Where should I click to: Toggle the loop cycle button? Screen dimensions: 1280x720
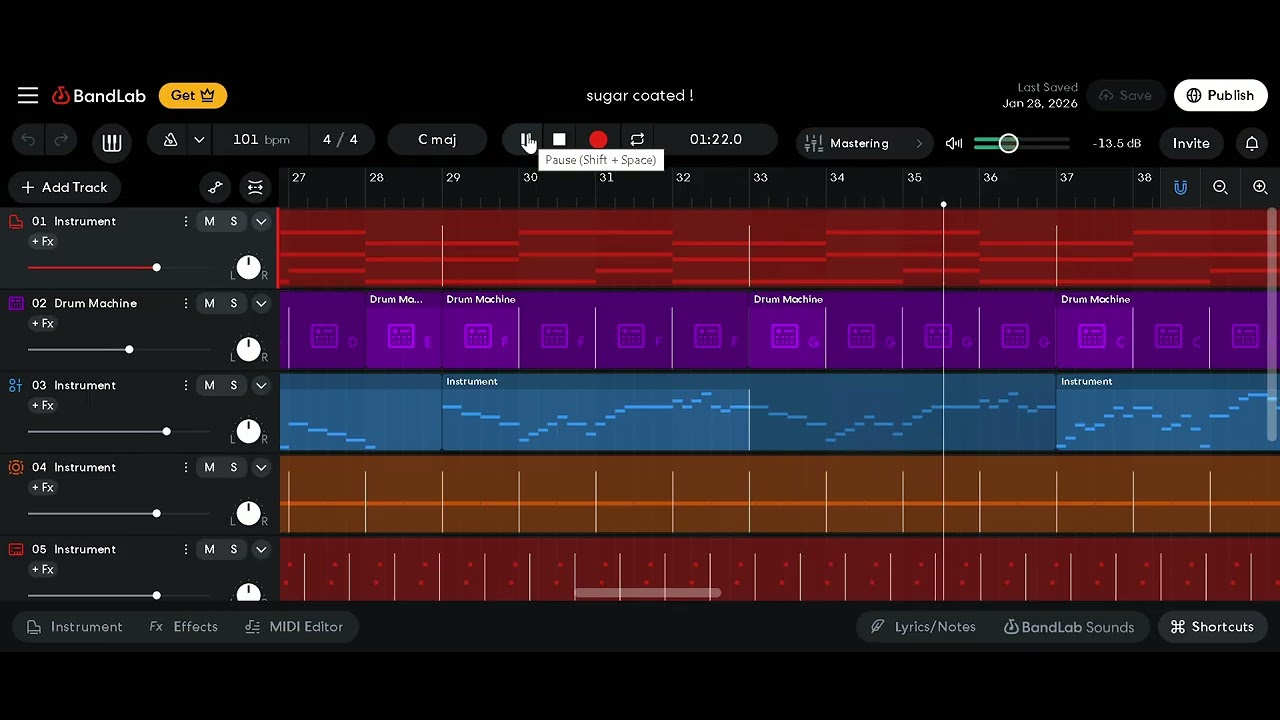(x=637, y=140)
